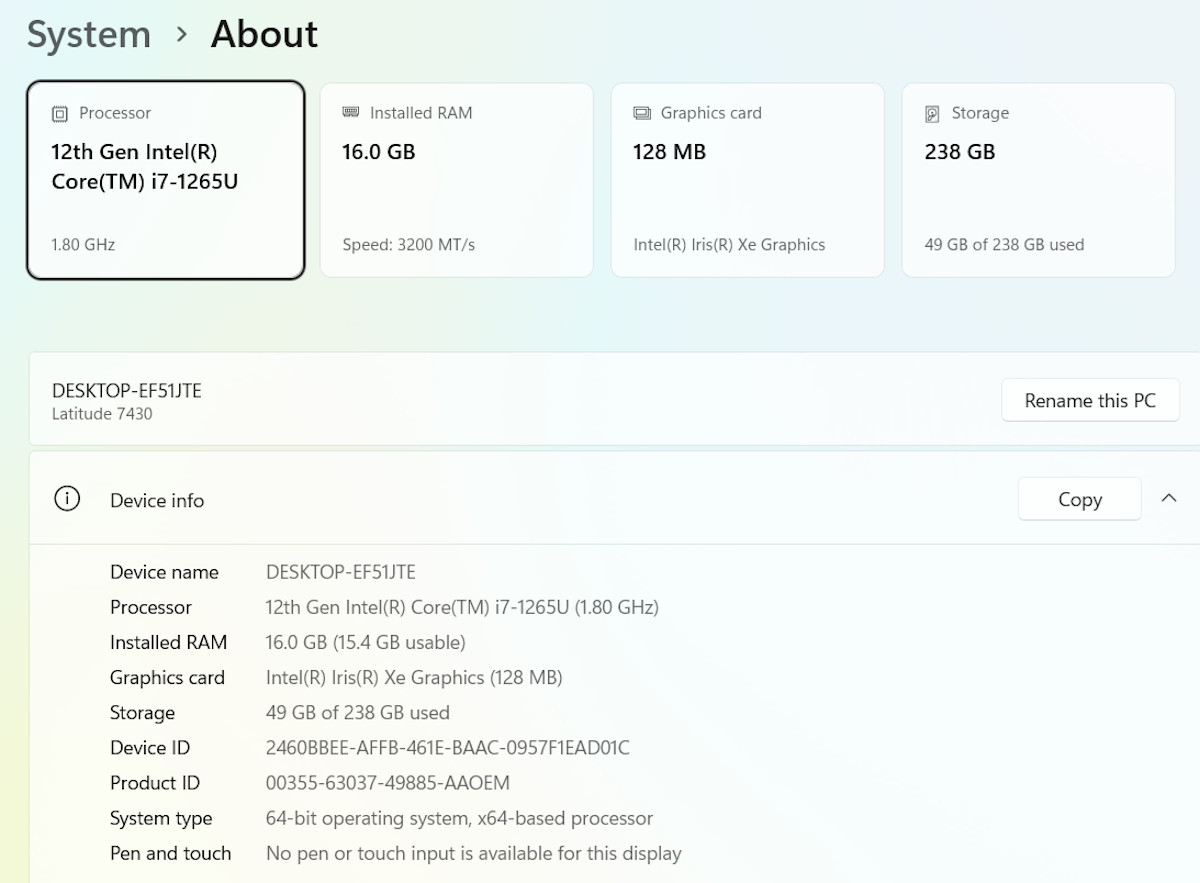
Task: Click 16.0 GB (15.4 GB usable) value
Action: [x=366, y=642]
